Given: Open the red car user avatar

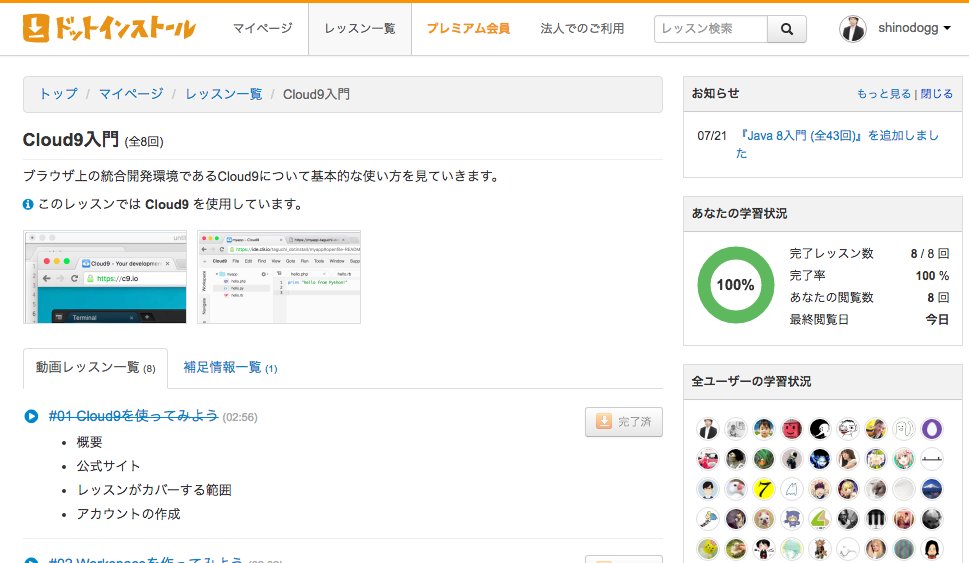Looking at the screenshot, I should pos(708,459).
